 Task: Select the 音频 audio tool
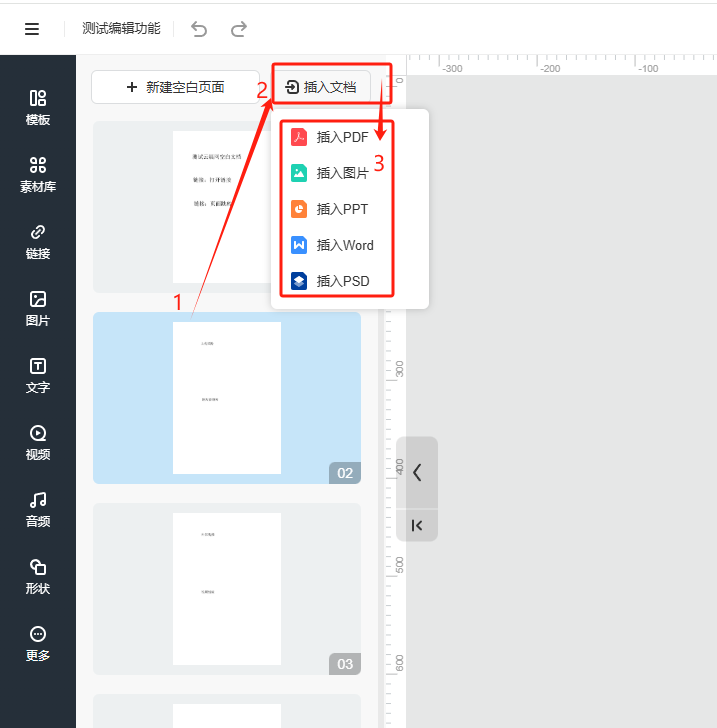pos(38,510)
